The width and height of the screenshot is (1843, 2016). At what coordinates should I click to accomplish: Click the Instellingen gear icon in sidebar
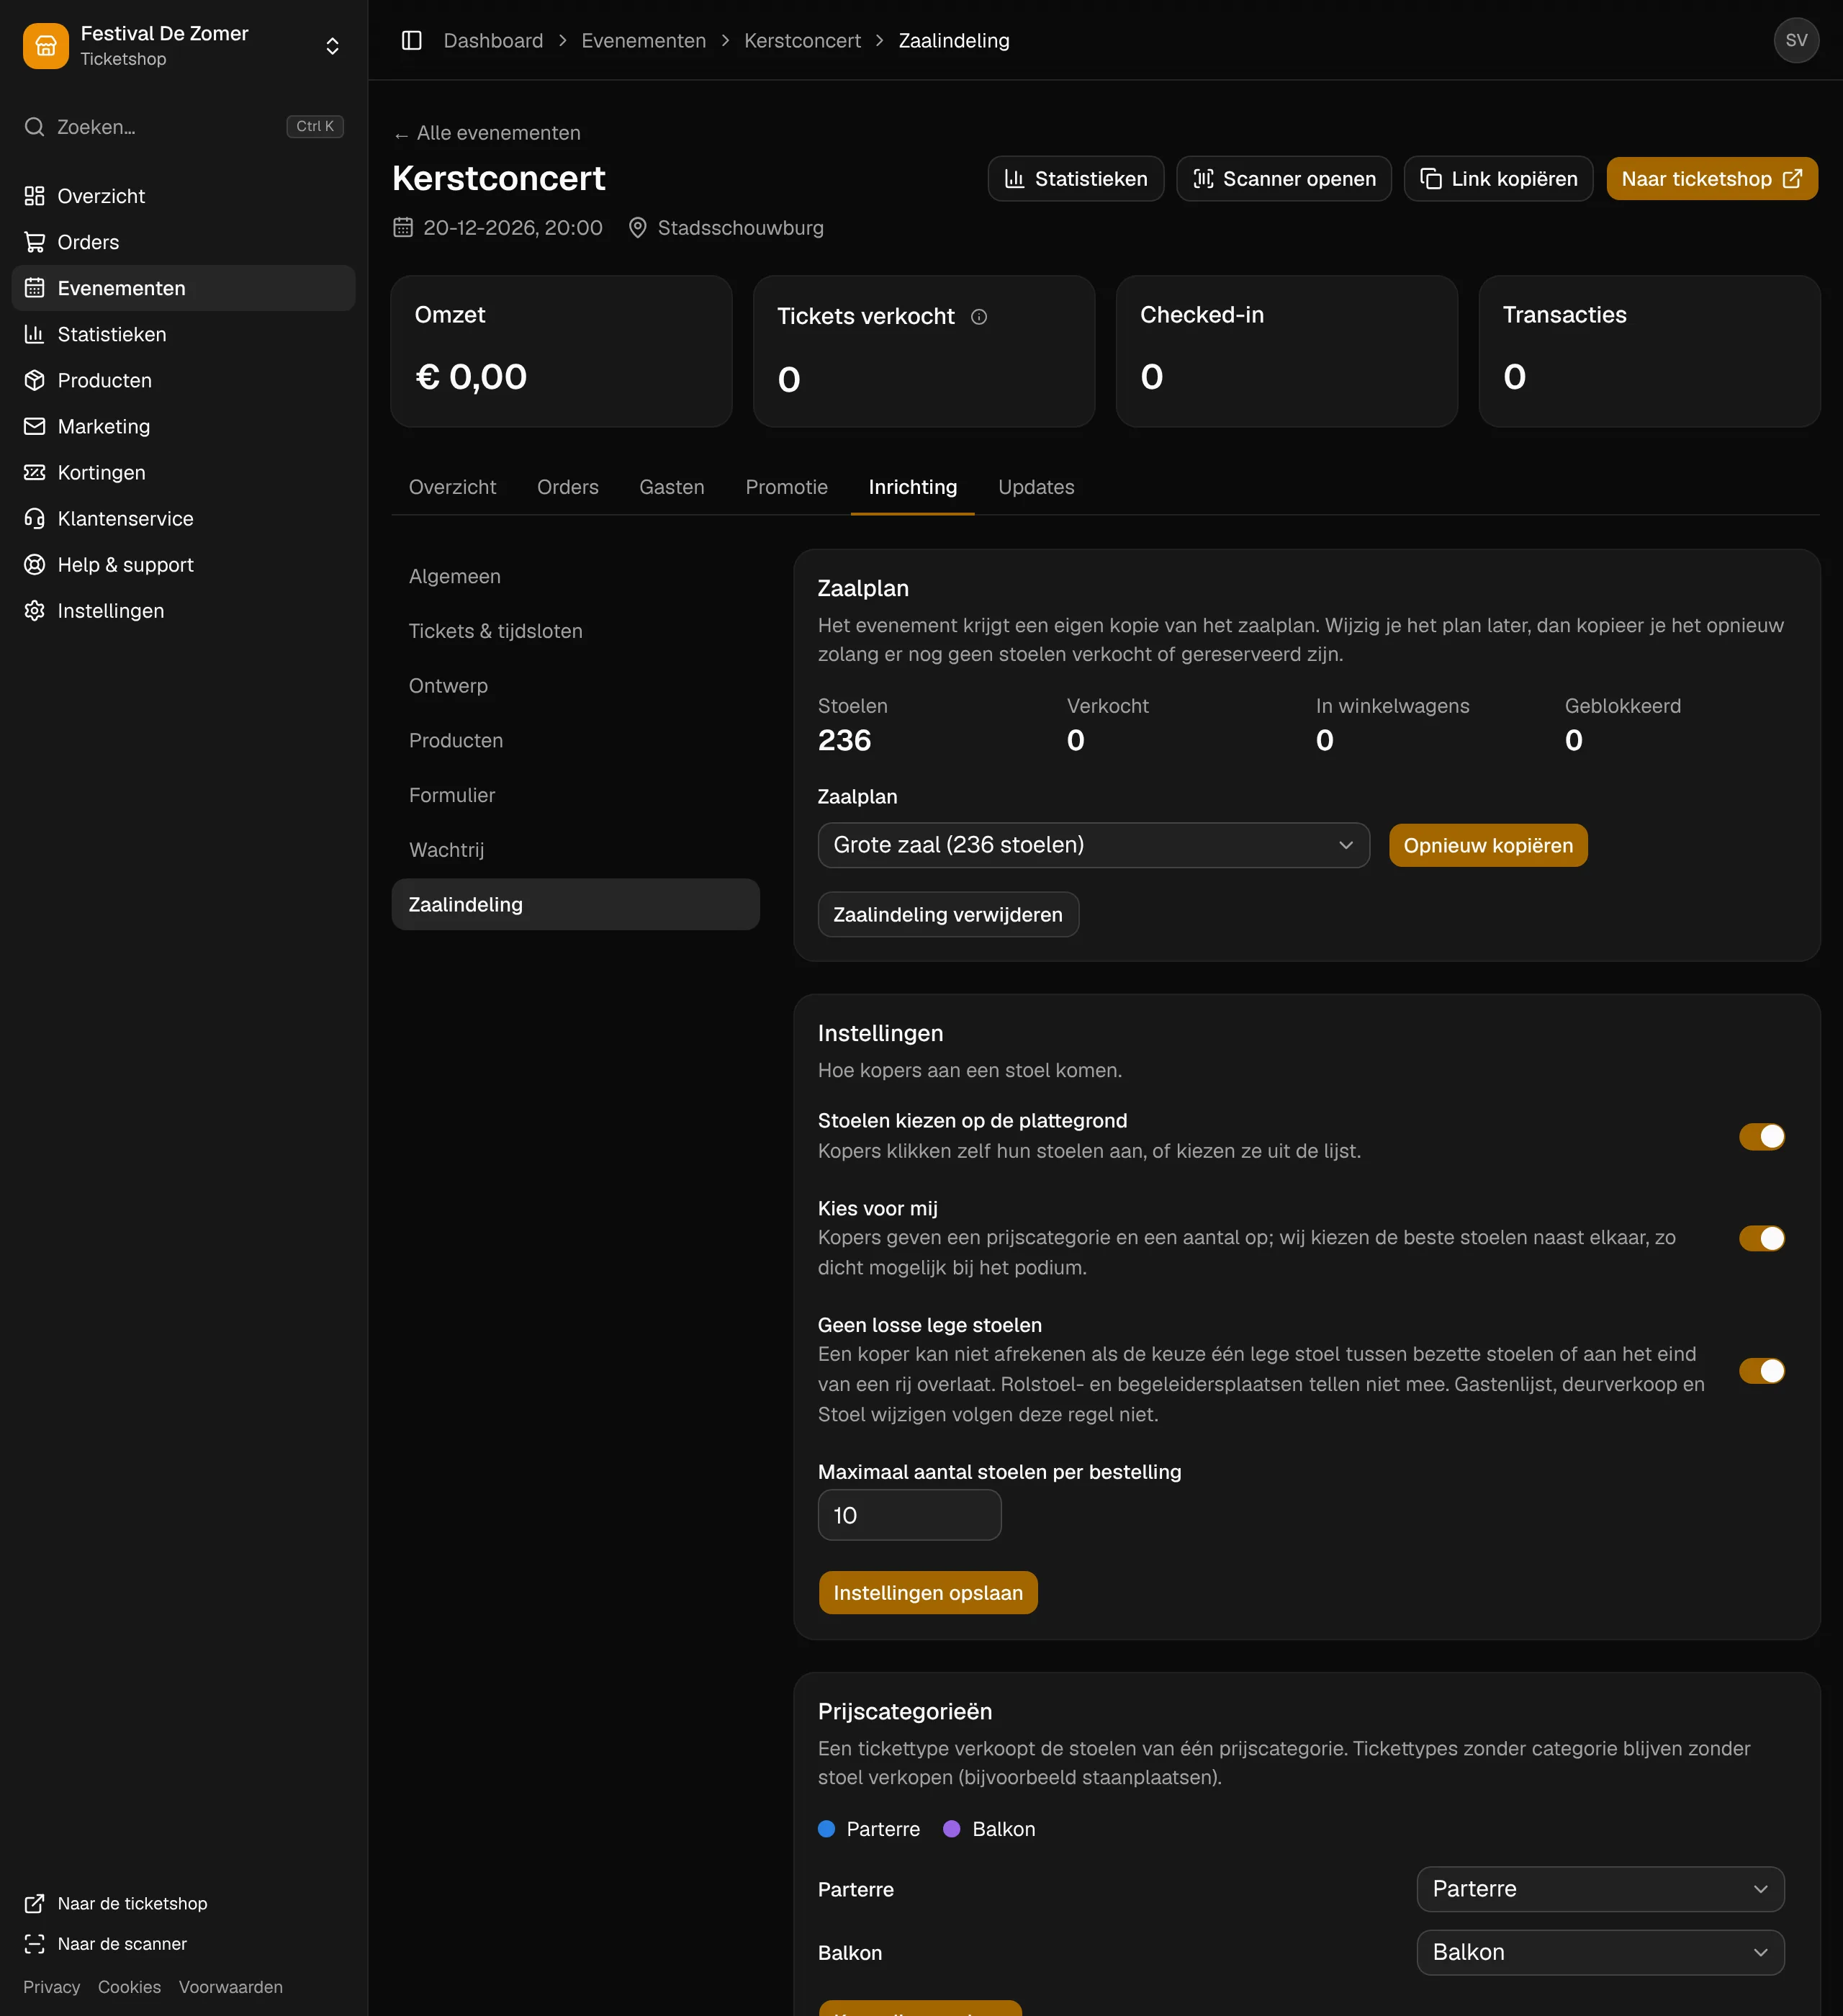35,610
